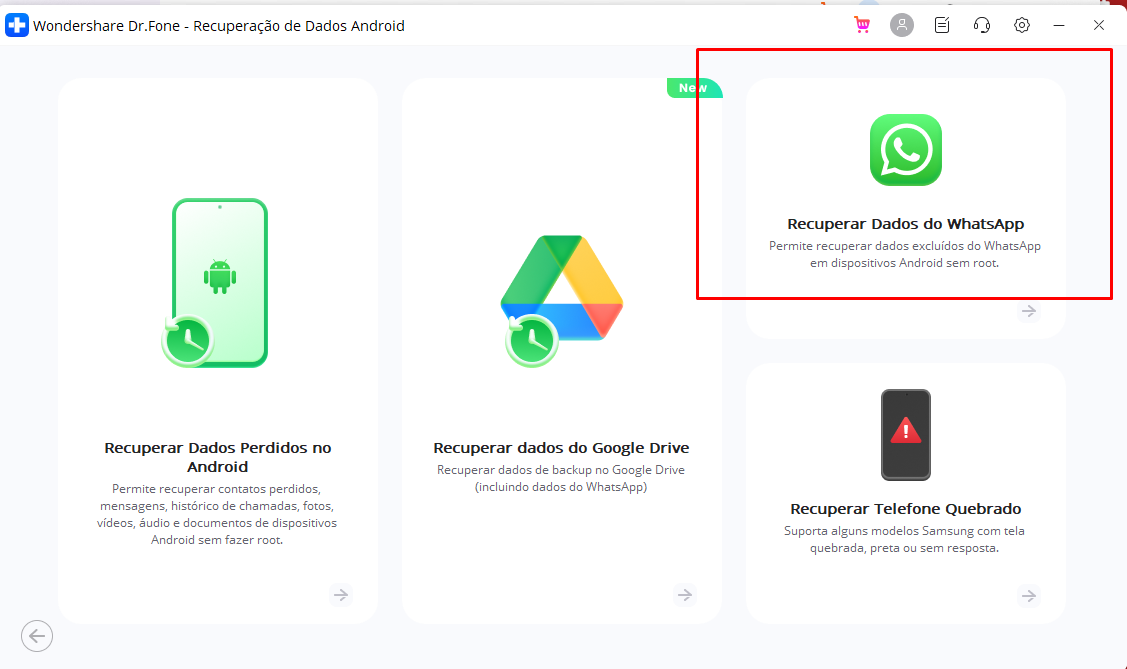Click 'Permite recuperar dados excluídos do WhatsApp' text
This screenshot has width=1127, height=669.
905,254
